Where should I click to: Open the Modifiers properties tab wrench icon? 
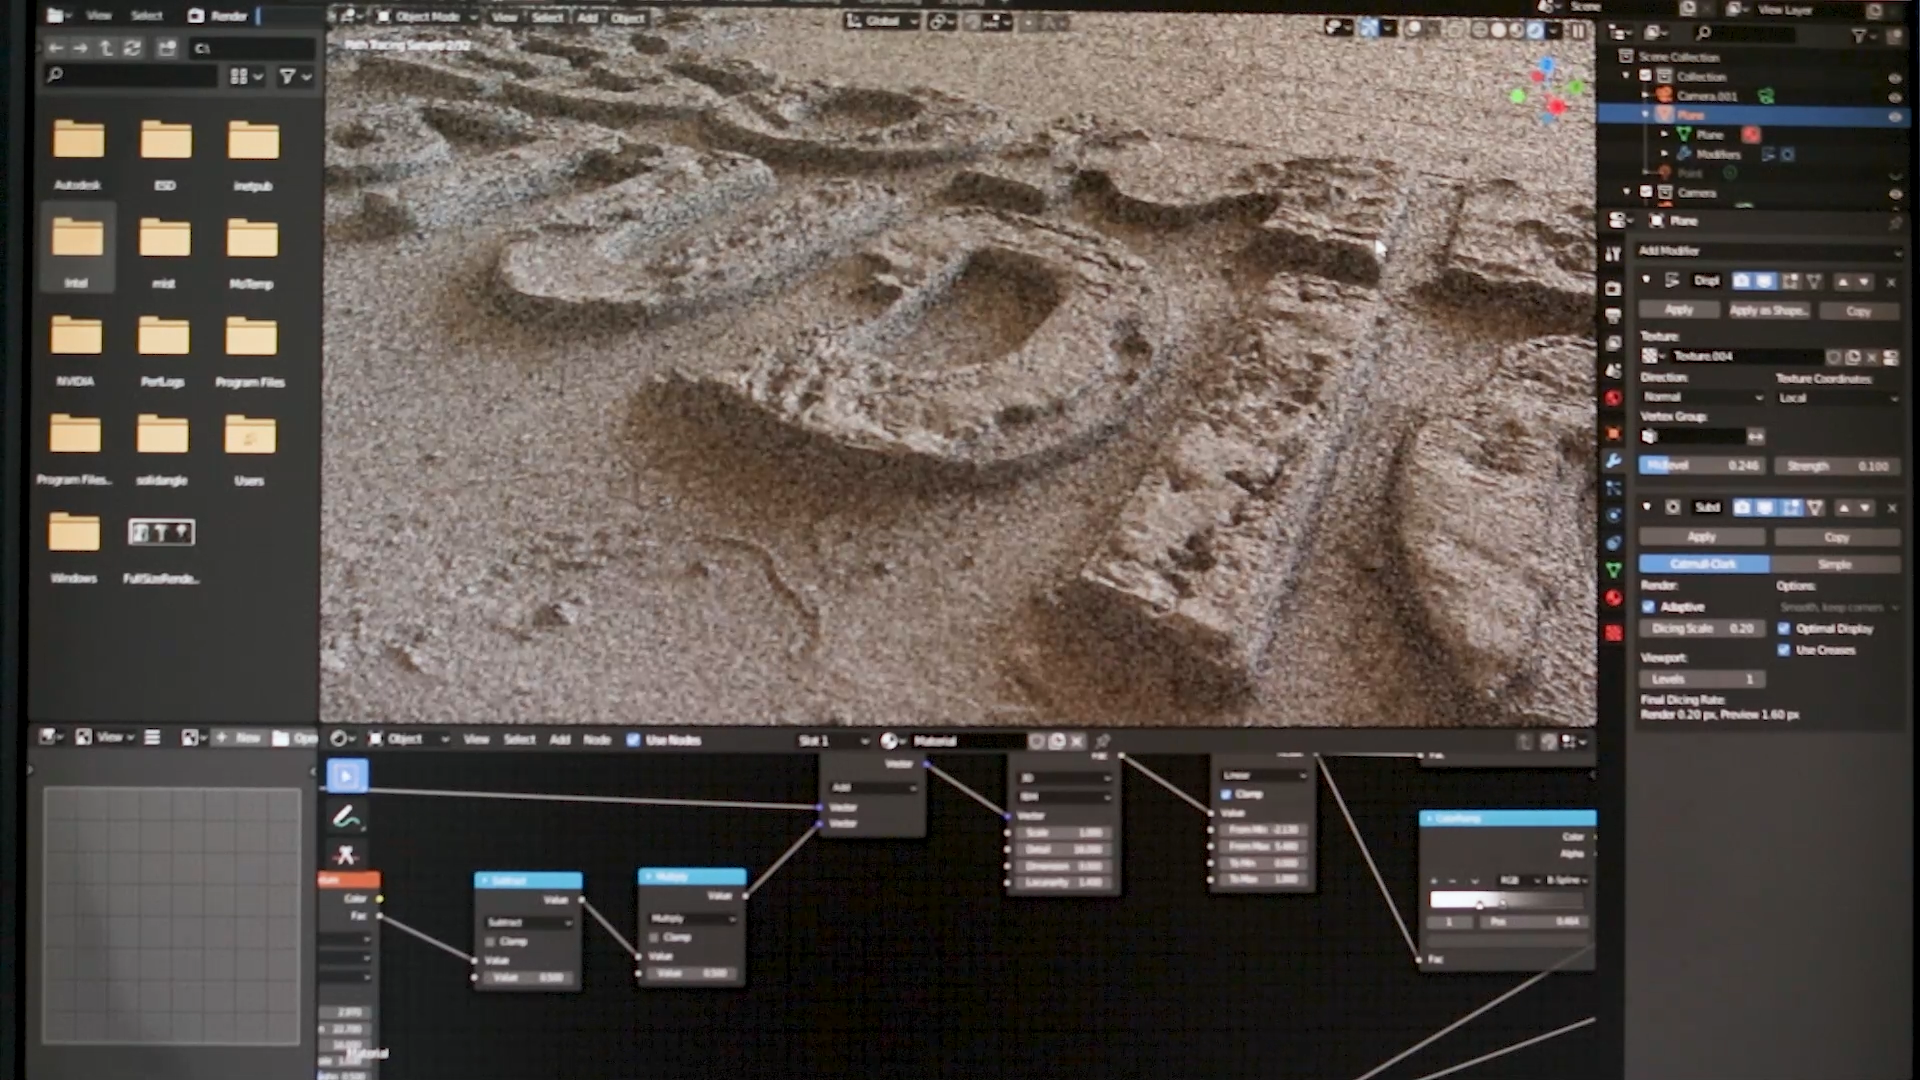(x=1613, y=461)
